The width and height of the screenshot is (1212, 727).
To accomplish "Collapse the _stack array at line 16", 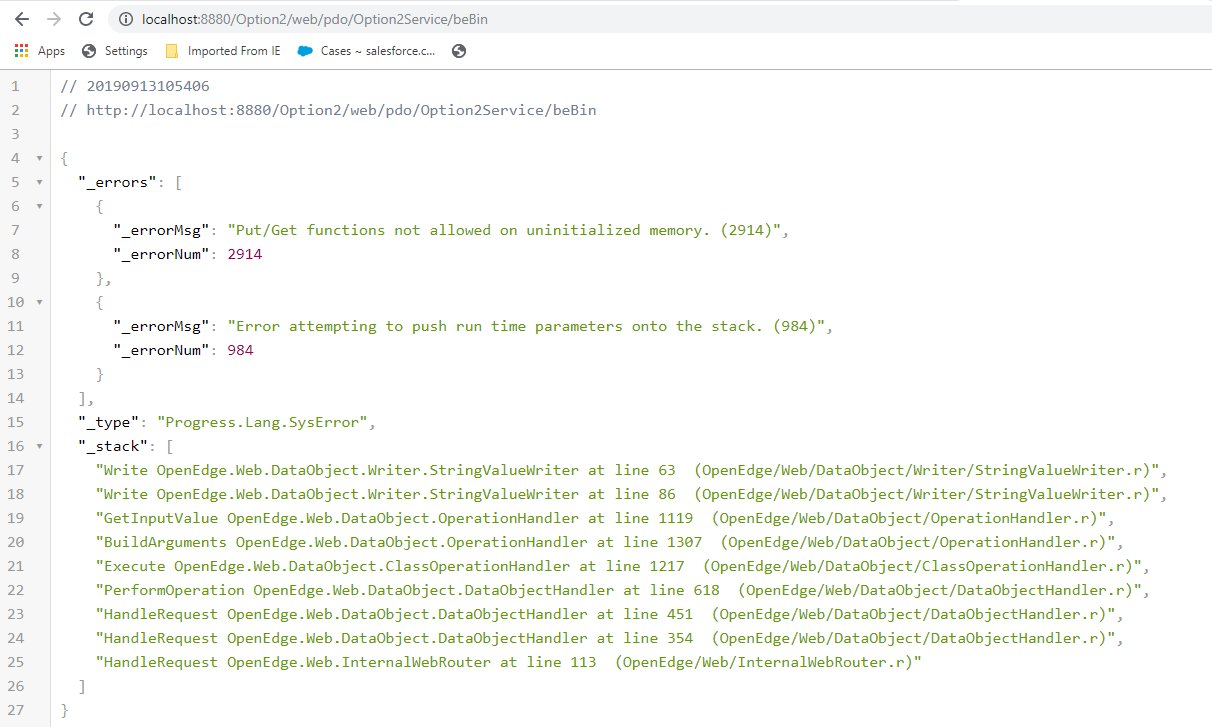I will click(39, 446).
